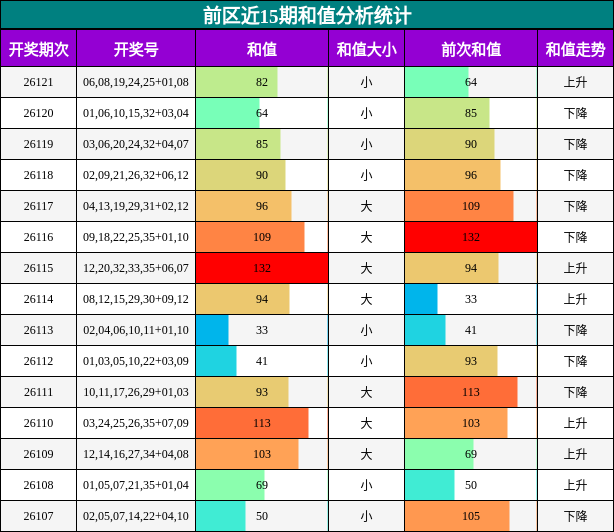Click previous sum '105' in row 26107

[471, 516]
